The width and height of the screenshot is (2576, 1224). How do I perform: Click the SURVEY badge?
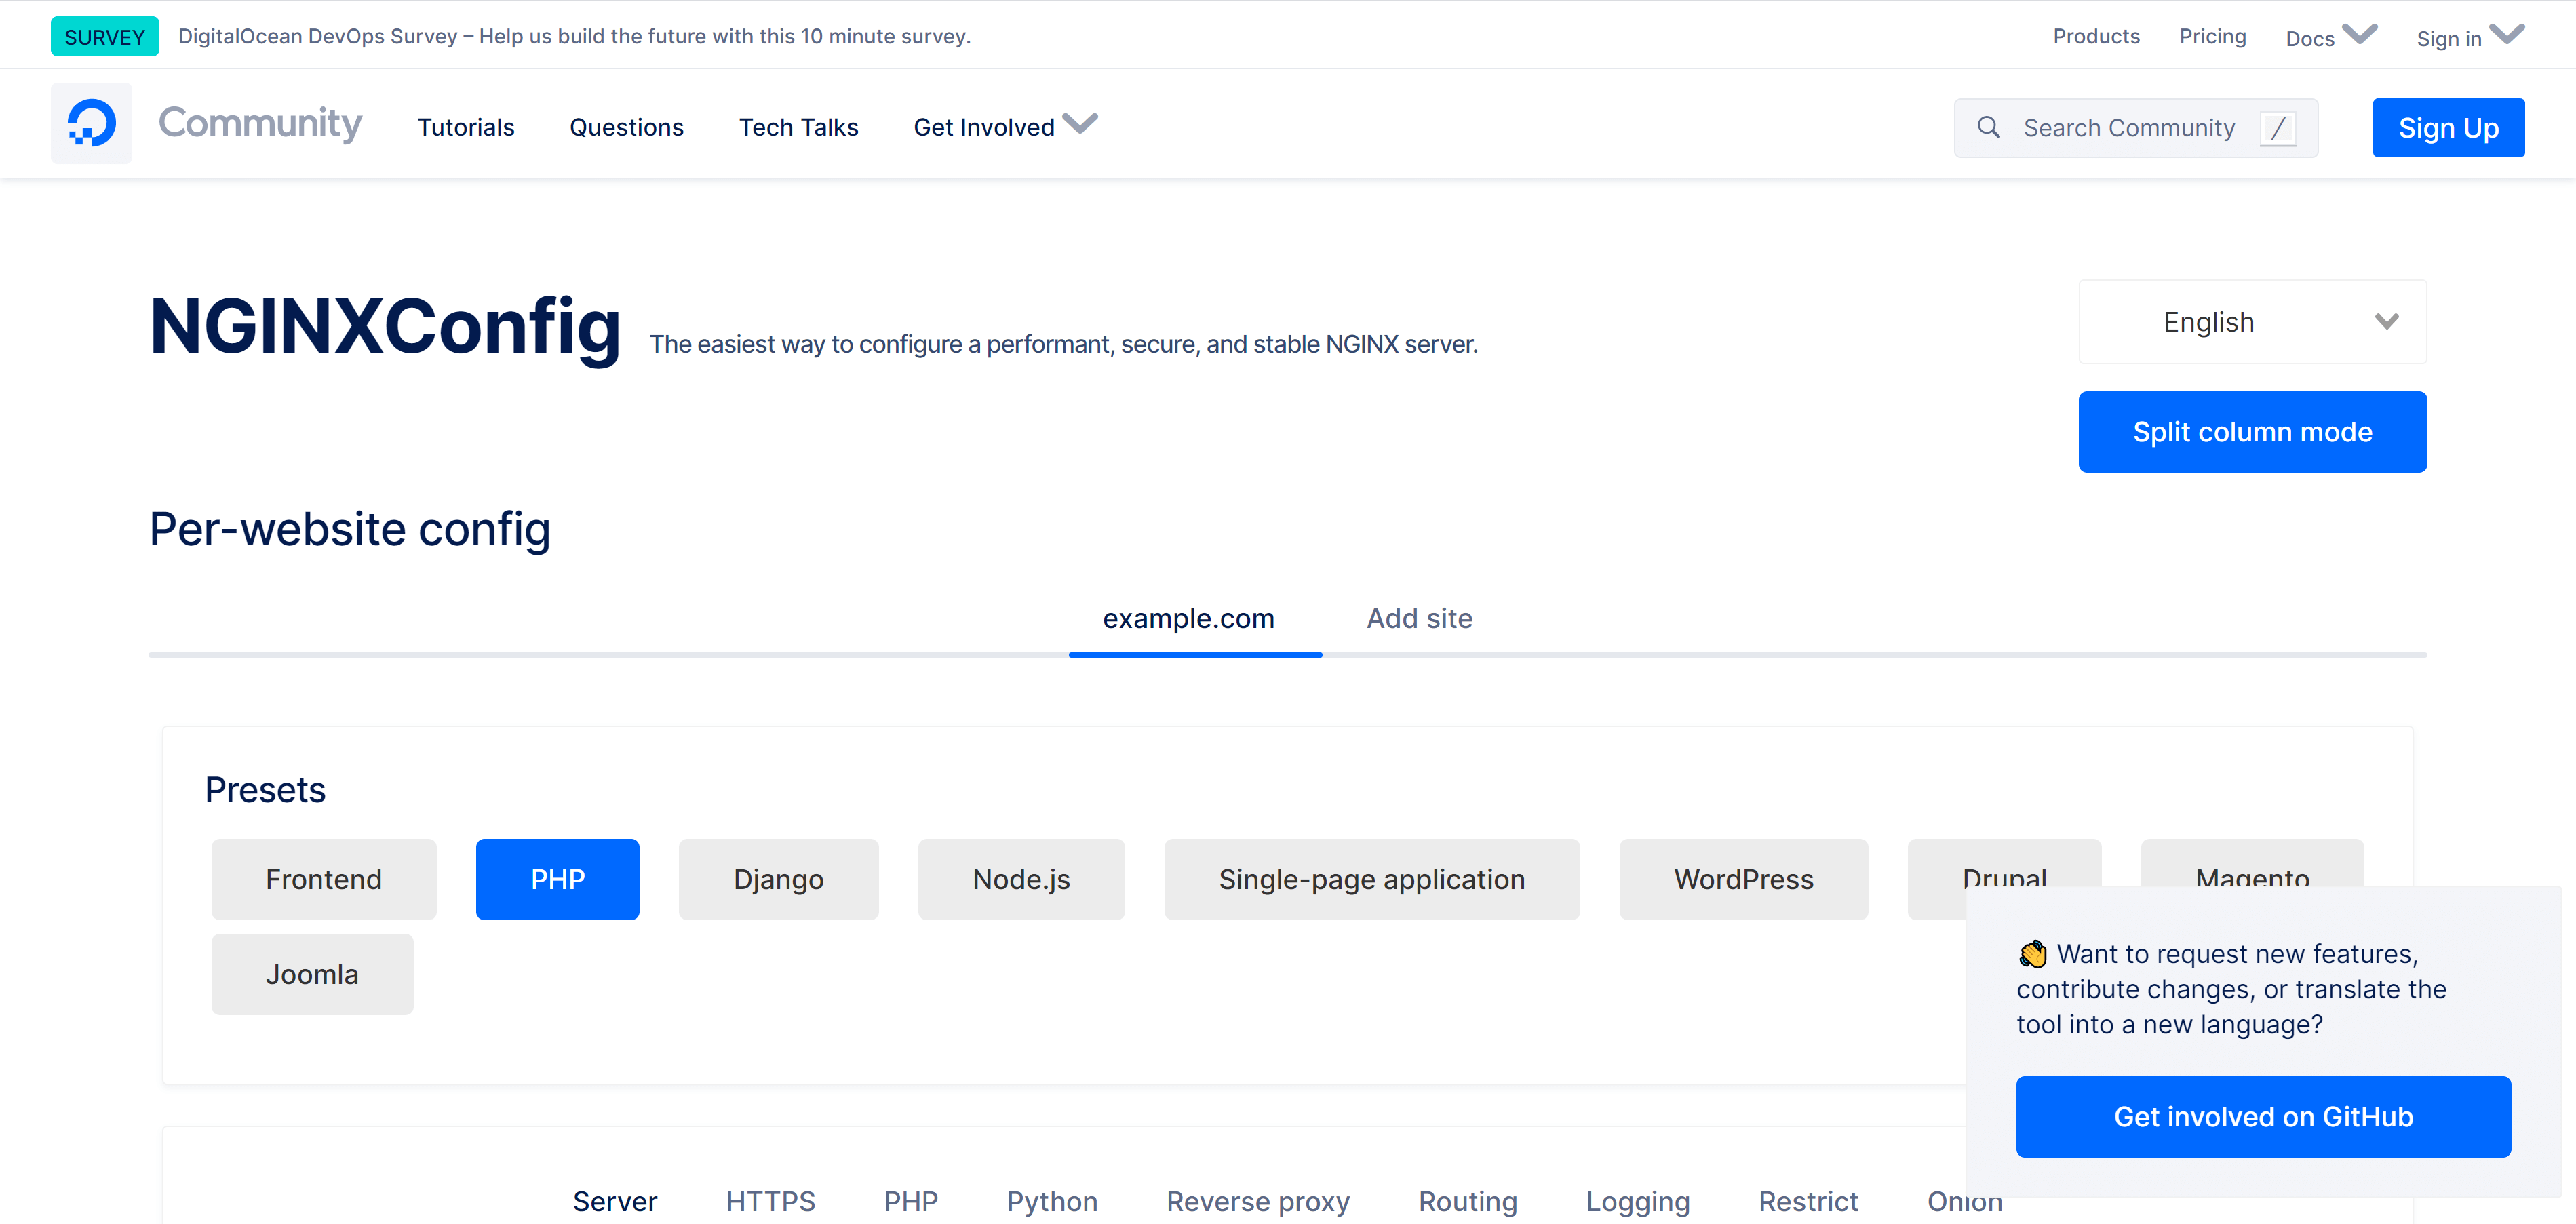pos(104,37)
